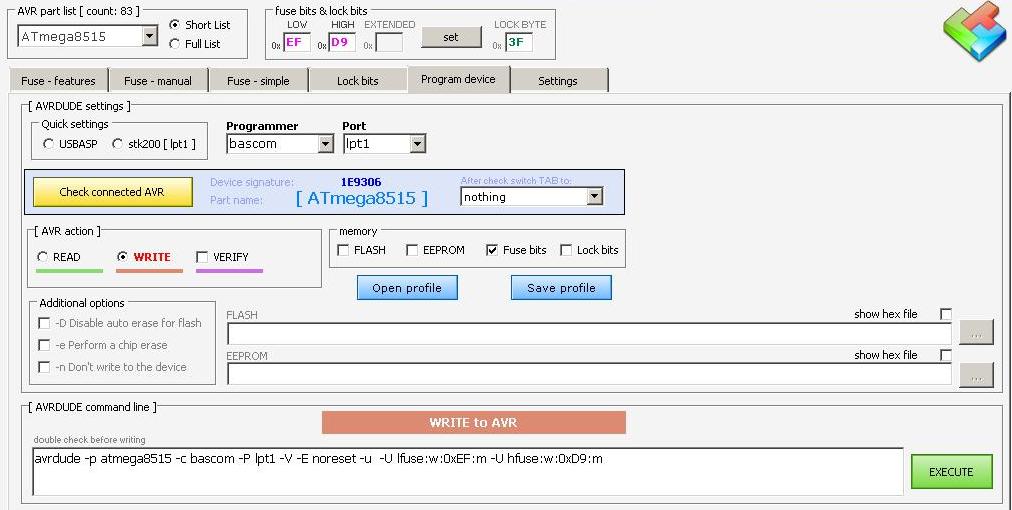Switch to the Fuse - manual tab
Viewport: 1012px width, 510px height.
(158, 81)
